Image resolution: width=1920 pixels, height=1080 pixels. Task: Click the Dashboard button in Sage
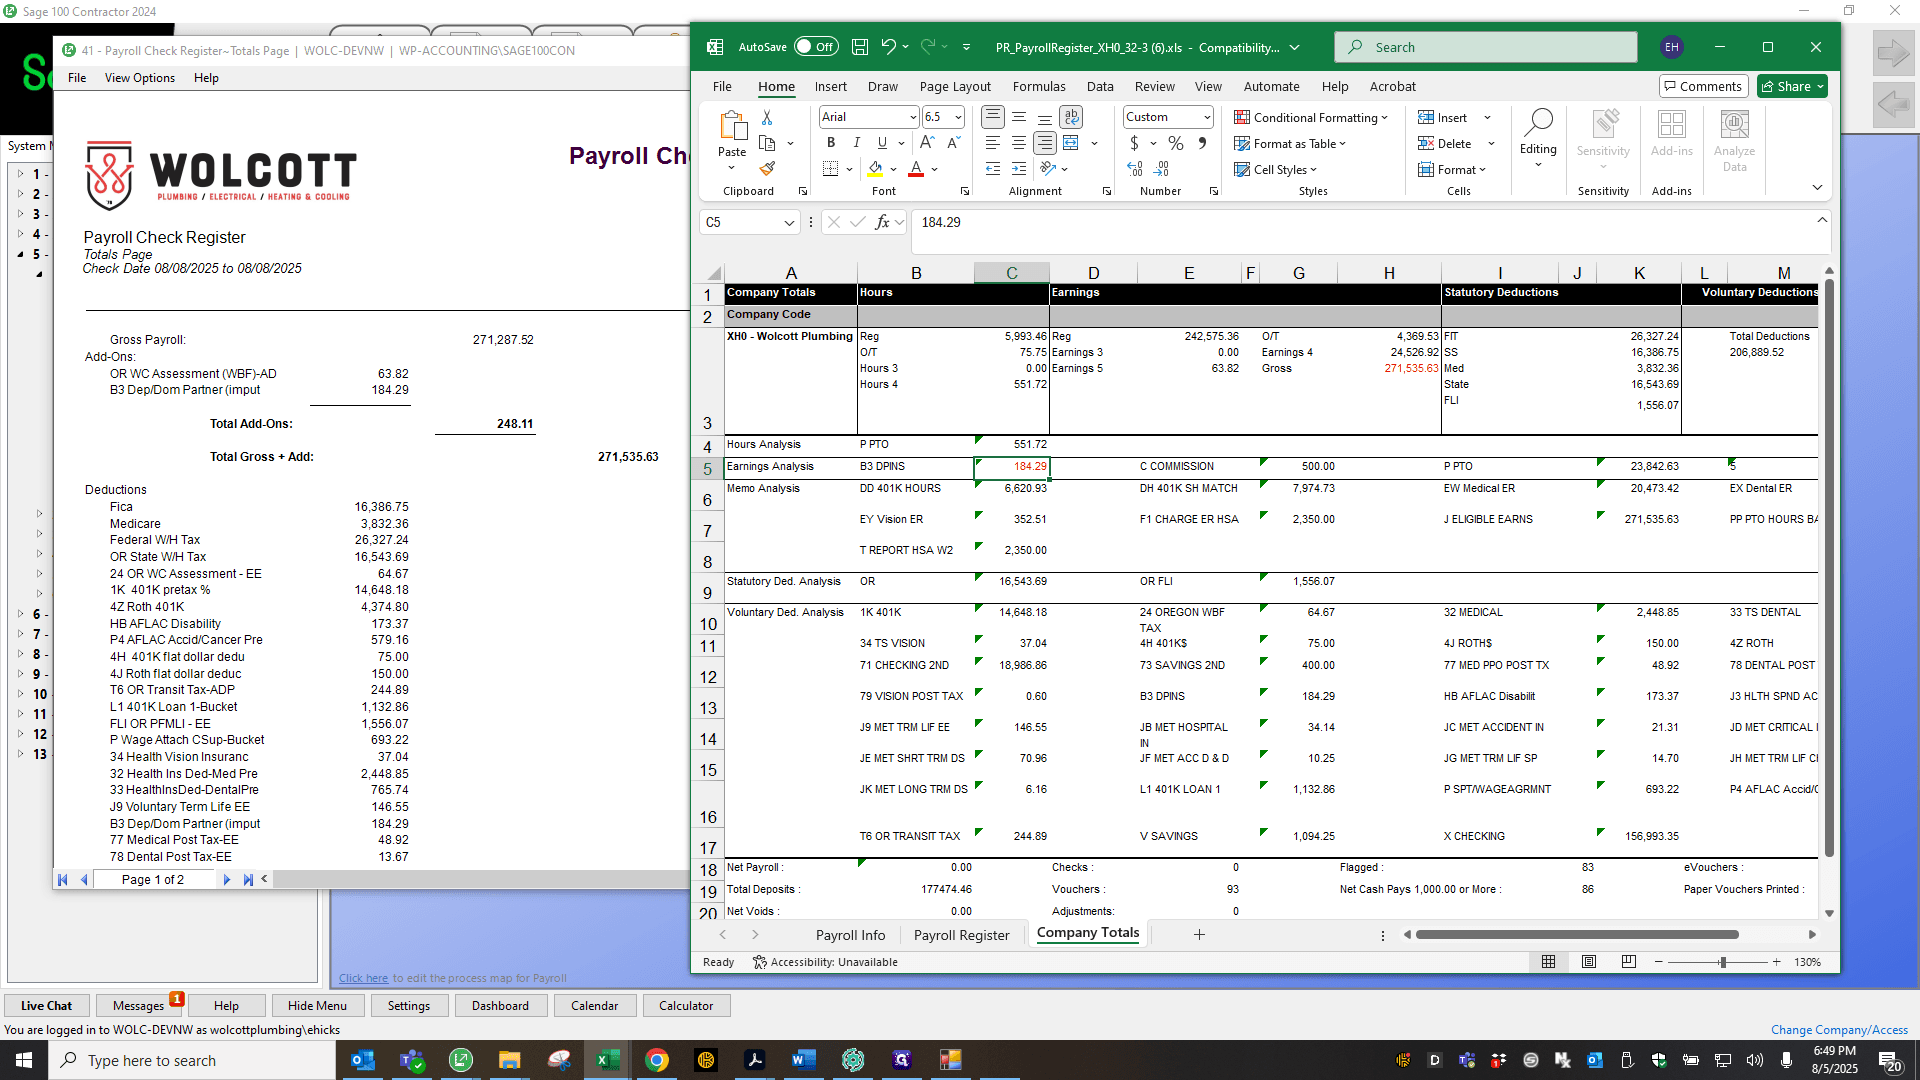pos(500,1006)
